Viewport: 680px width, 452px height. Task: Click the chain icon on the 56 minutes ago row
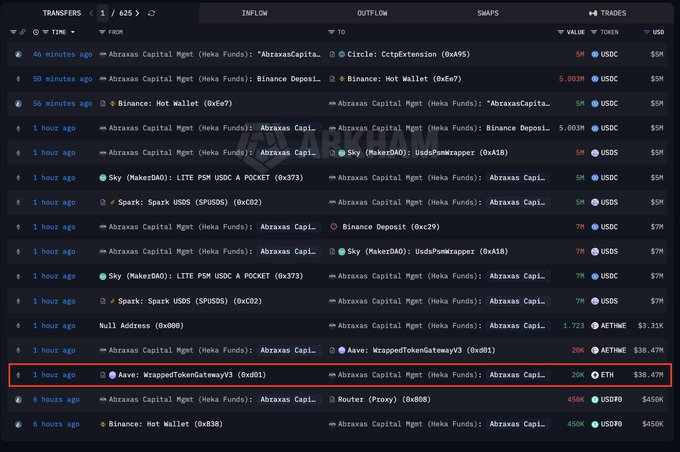click(x=18, y=104)
